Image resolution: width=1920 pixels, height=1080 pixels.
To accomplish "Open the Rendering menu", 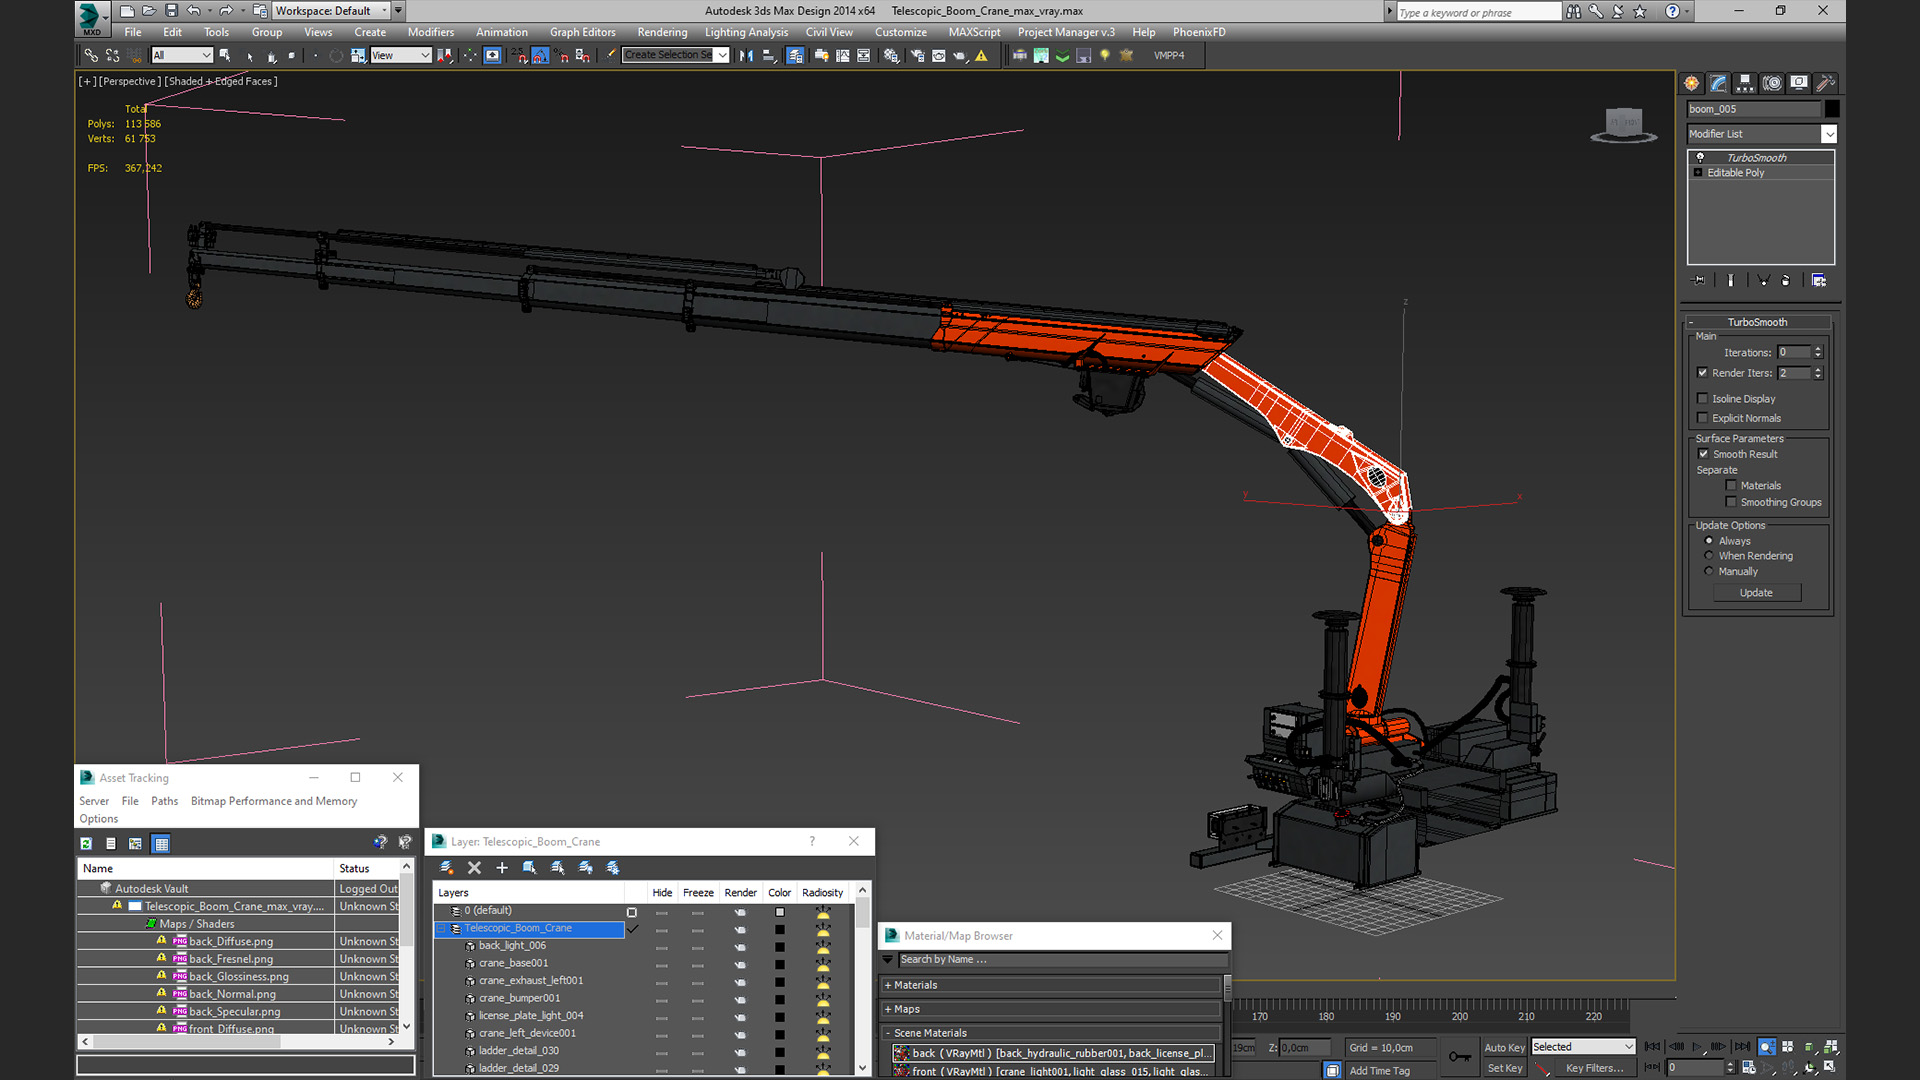I will point(662,32).
